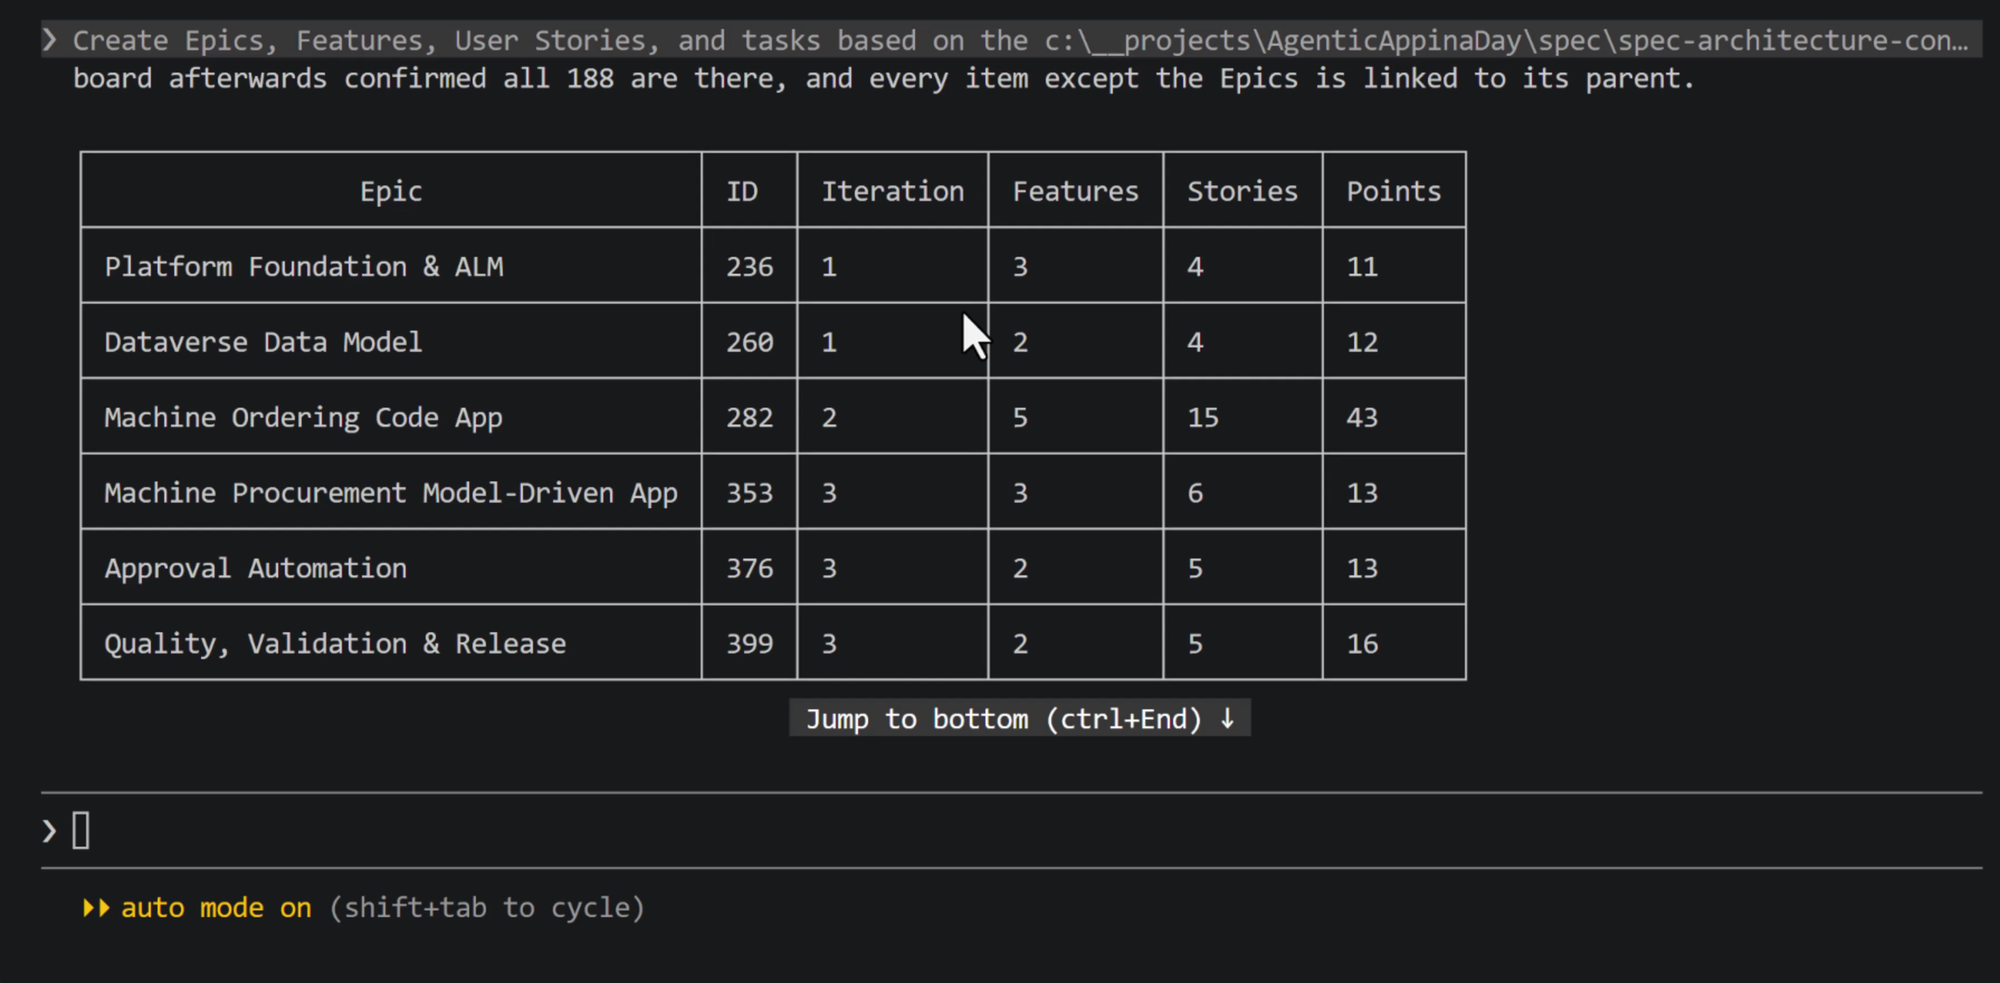Viewport: 2000px width, 983px height.
Task: Click ID 376 in the table
Action: point(750,568)
